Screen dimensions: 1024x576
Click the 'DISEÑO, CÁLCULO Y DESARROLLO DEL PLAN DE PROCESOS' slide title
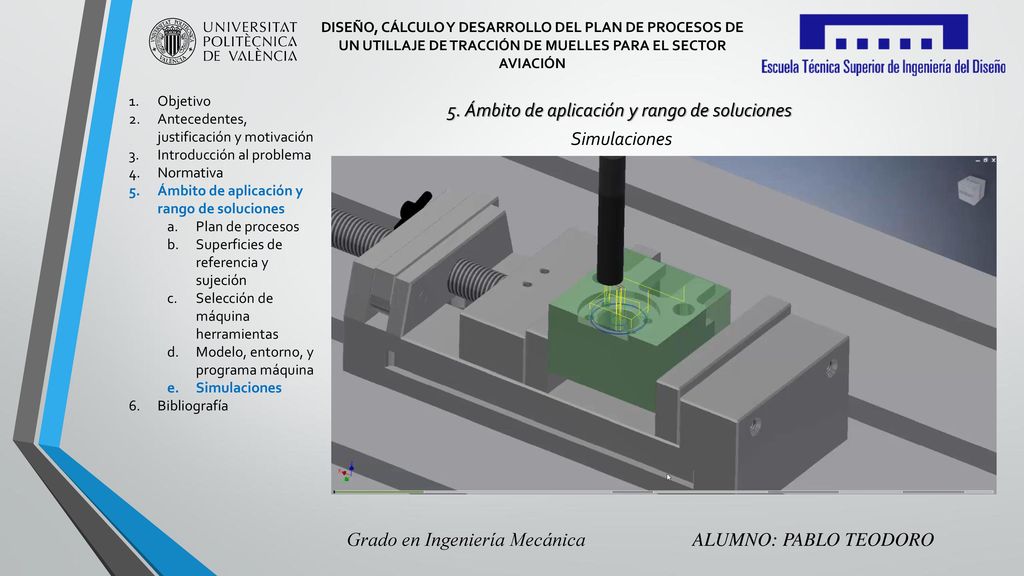pos(532,45)
